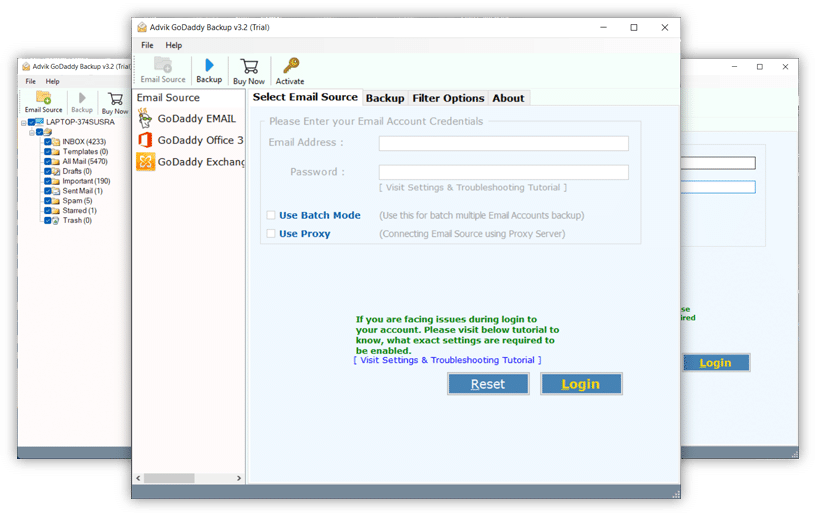Screen dimensions: 815x516
Task: Uncheck the All Mail (5470) checkbox
Action: tap(48, 162)
